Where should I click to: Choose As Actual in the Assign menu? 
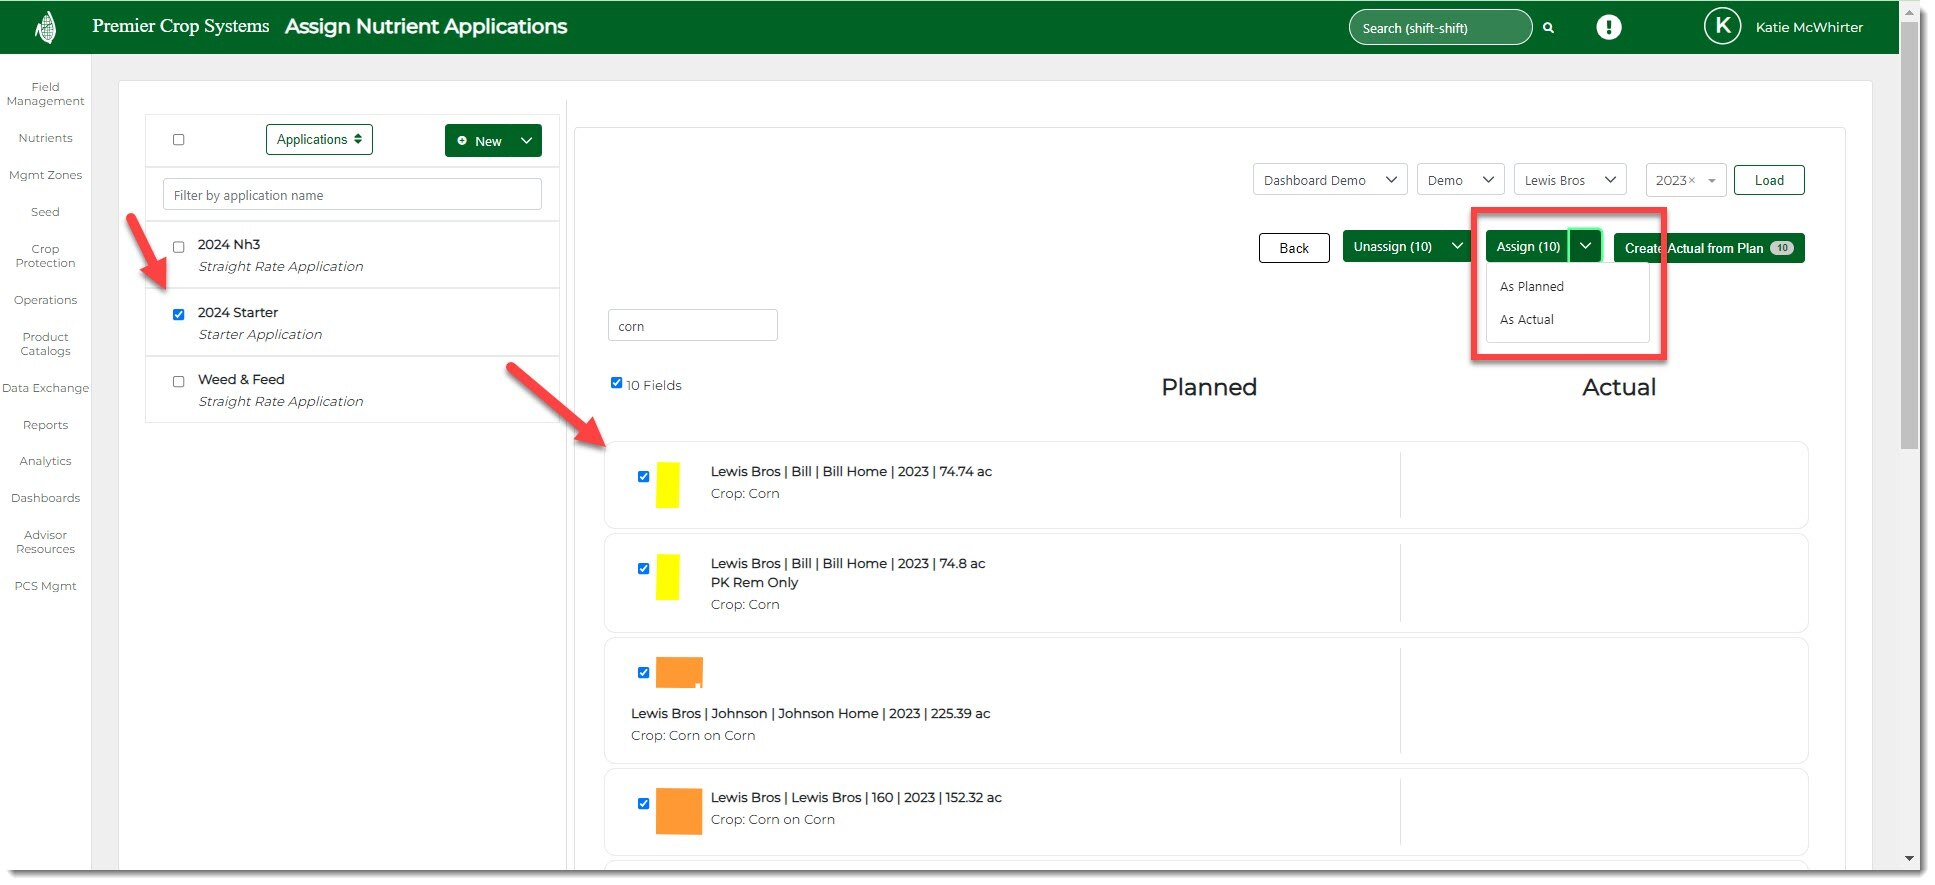pyautogui.click(x=1526, y=320)
